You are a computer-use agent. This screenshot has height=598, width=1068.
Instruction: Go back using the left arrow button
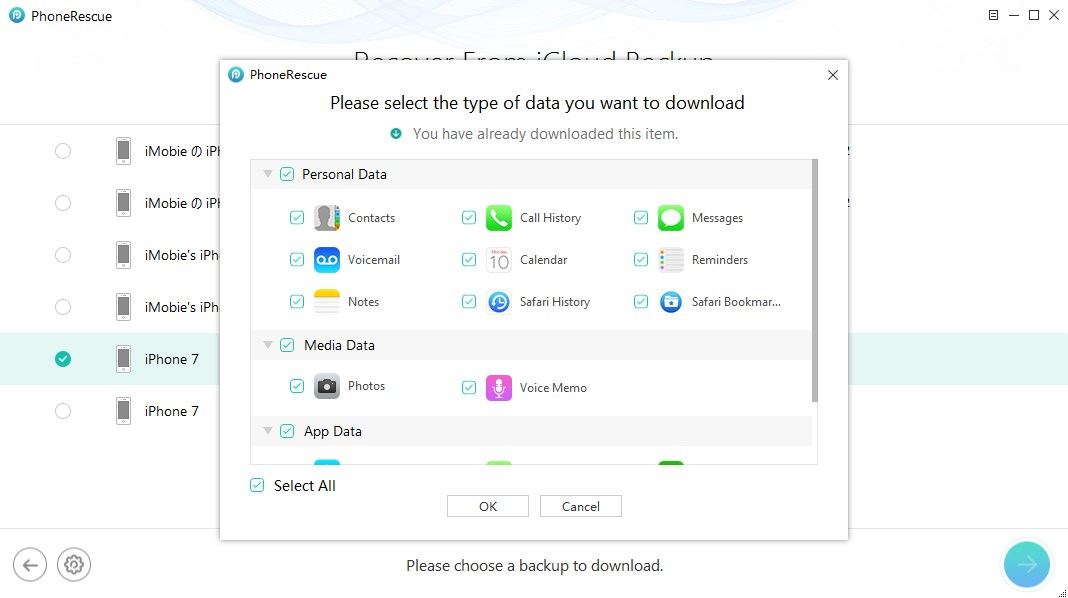coord(30,565)
